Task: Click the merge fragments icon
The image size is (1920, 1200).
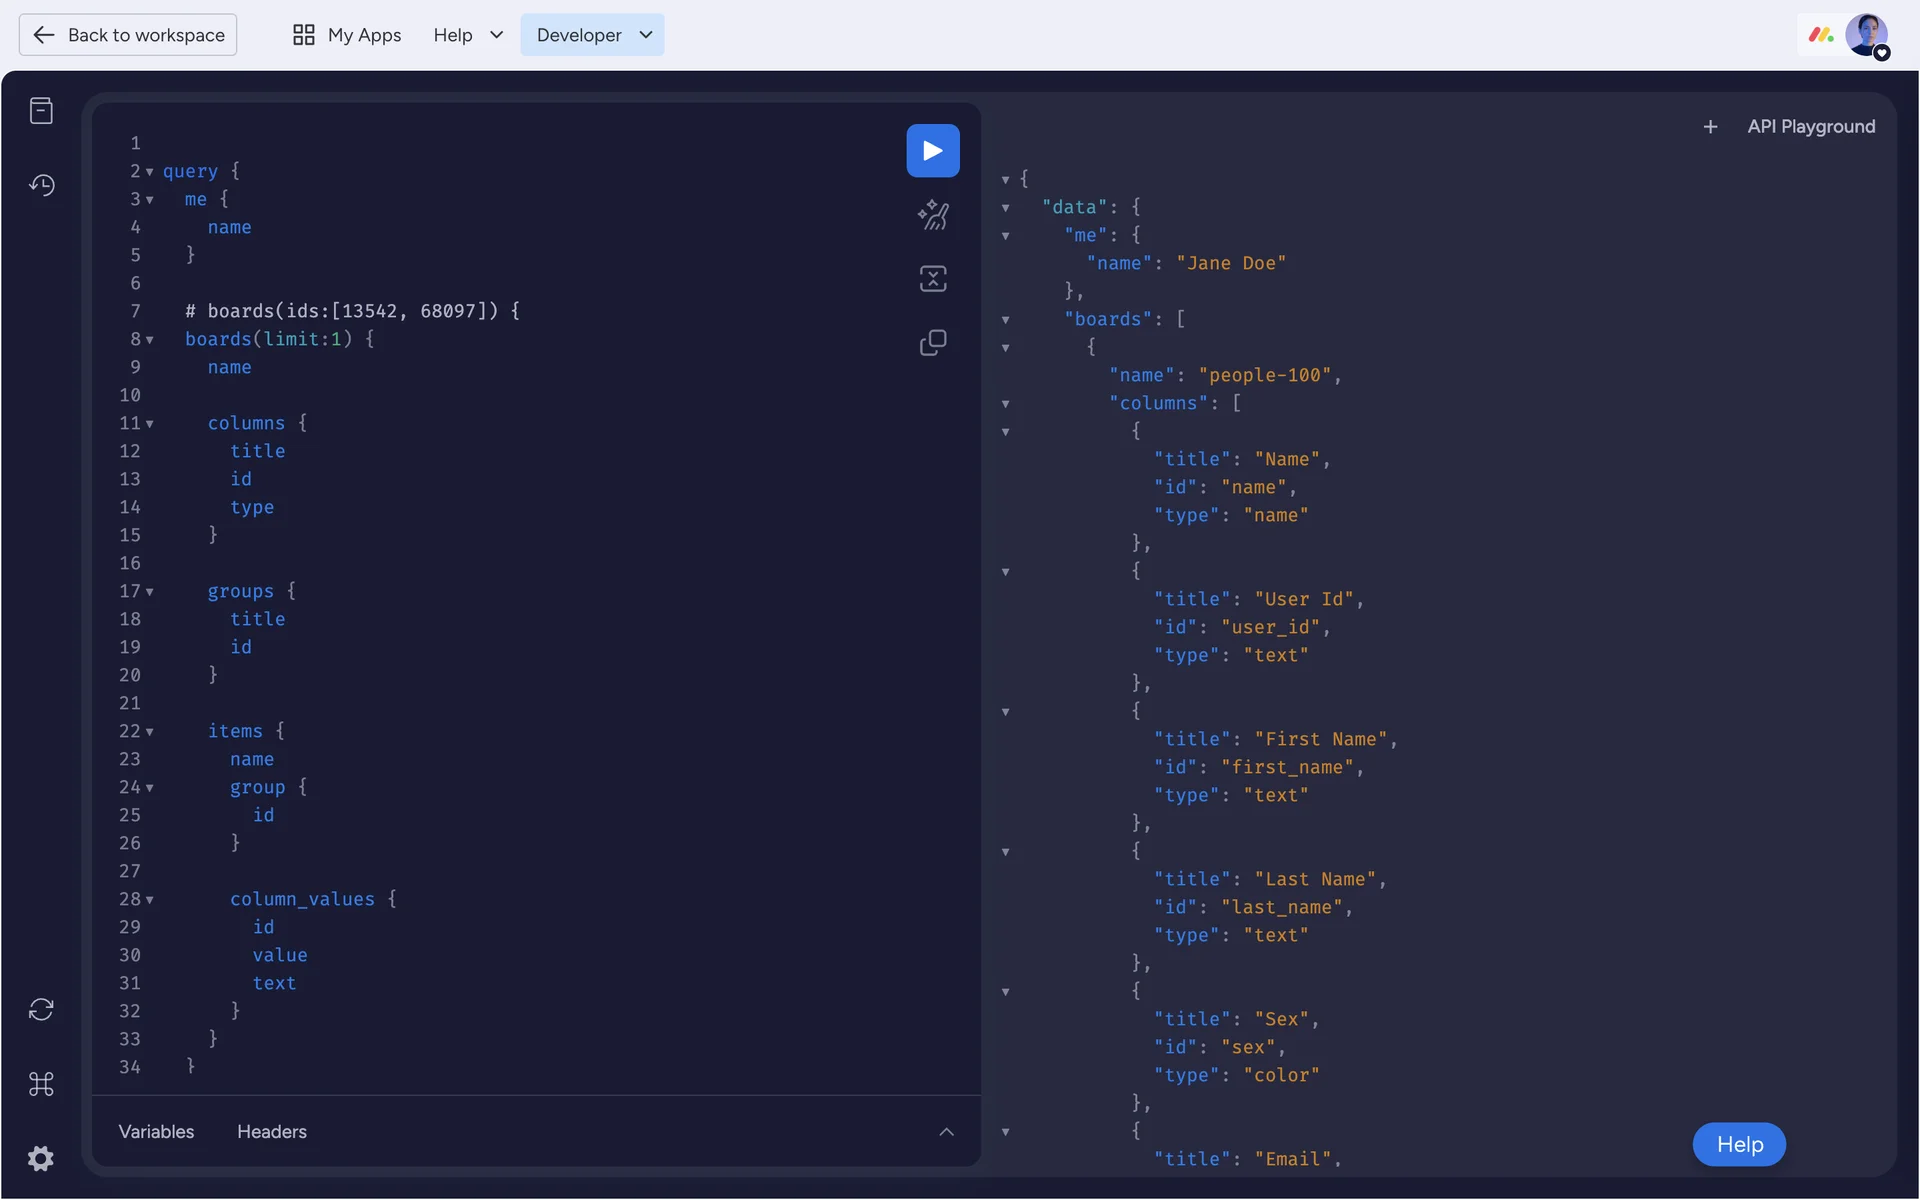Action: click(932, 279)
